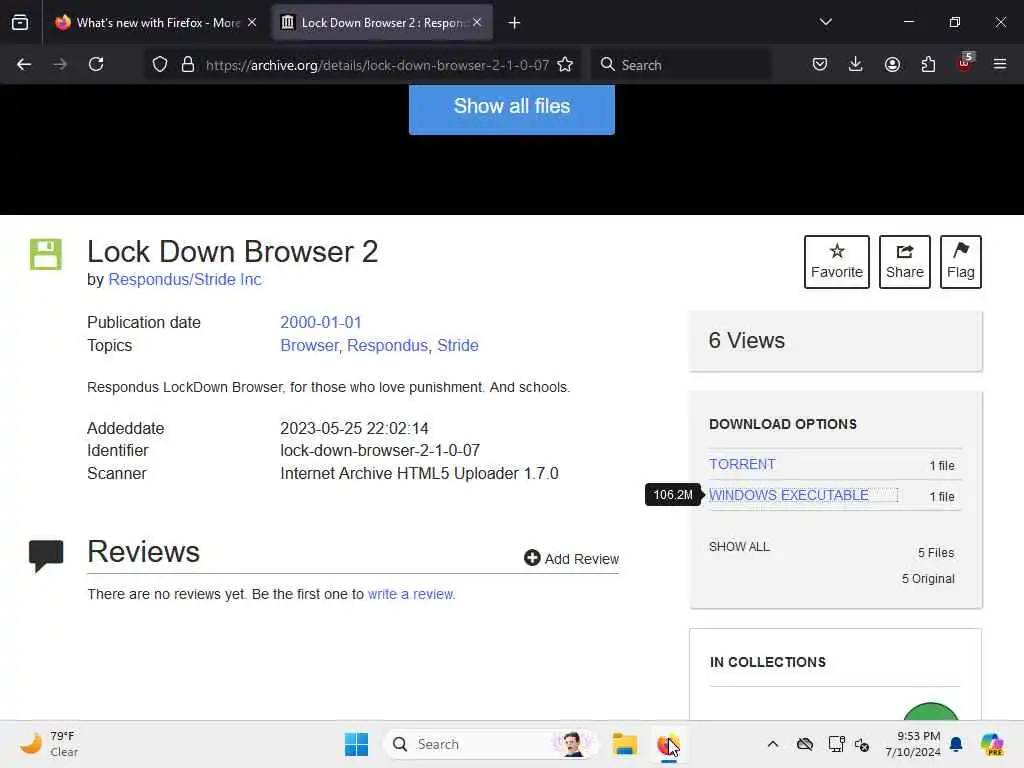Close the What's new with Firefox tab
The image size is (1024, 768).
pos(252,22)
